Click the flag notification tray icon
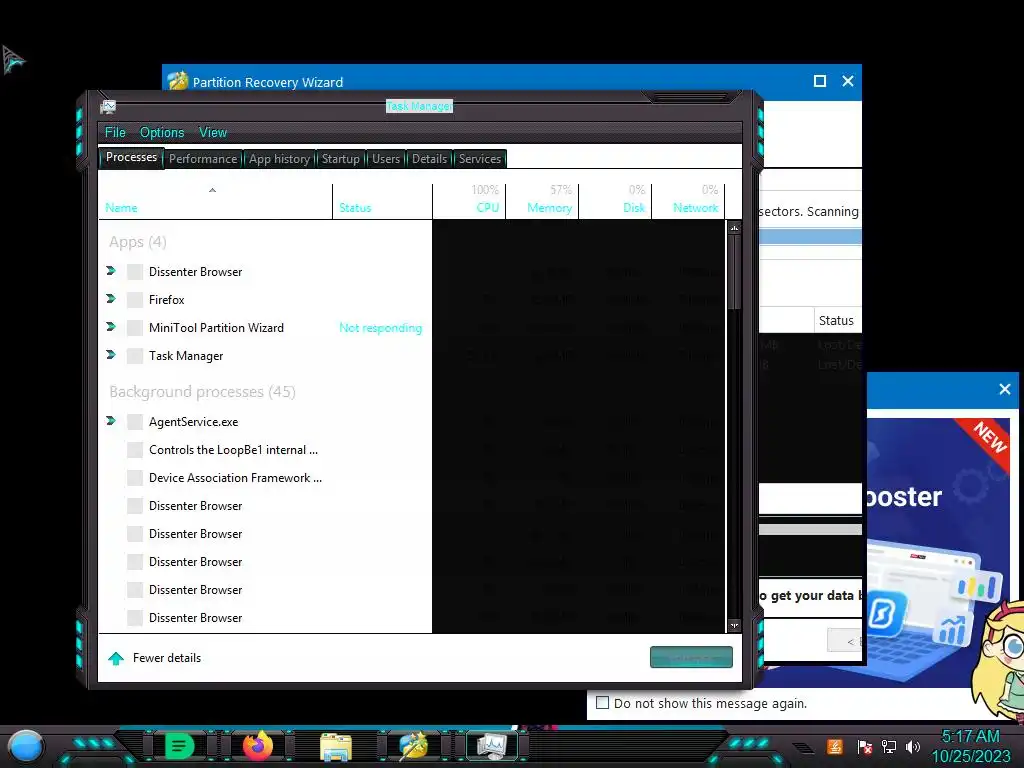 [864, 747]
